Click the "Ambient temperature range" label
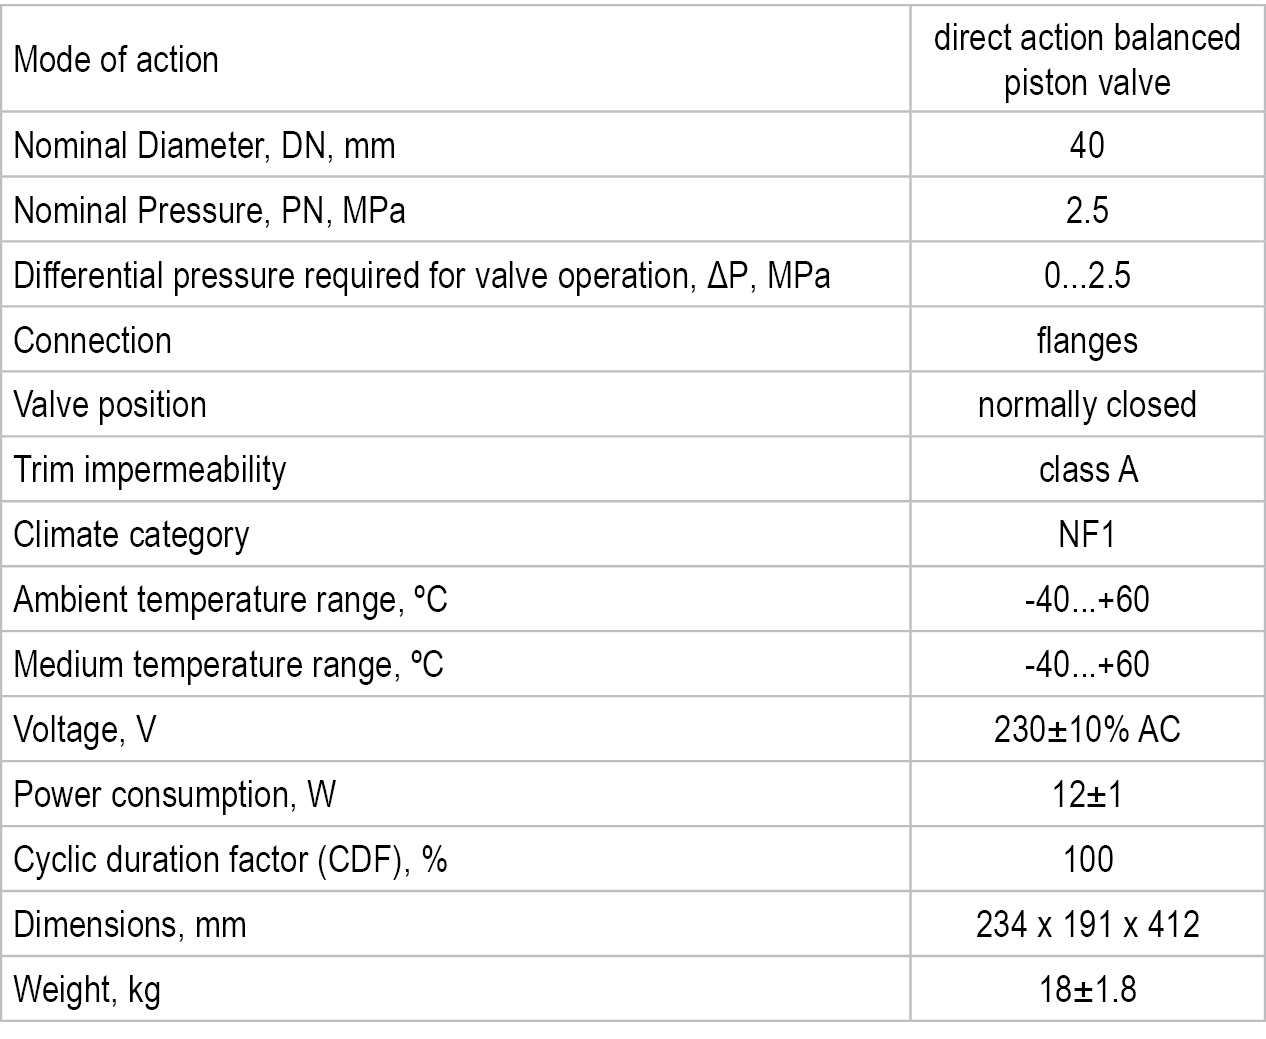Screen dimensions: 1266x1039 [230, 600]
